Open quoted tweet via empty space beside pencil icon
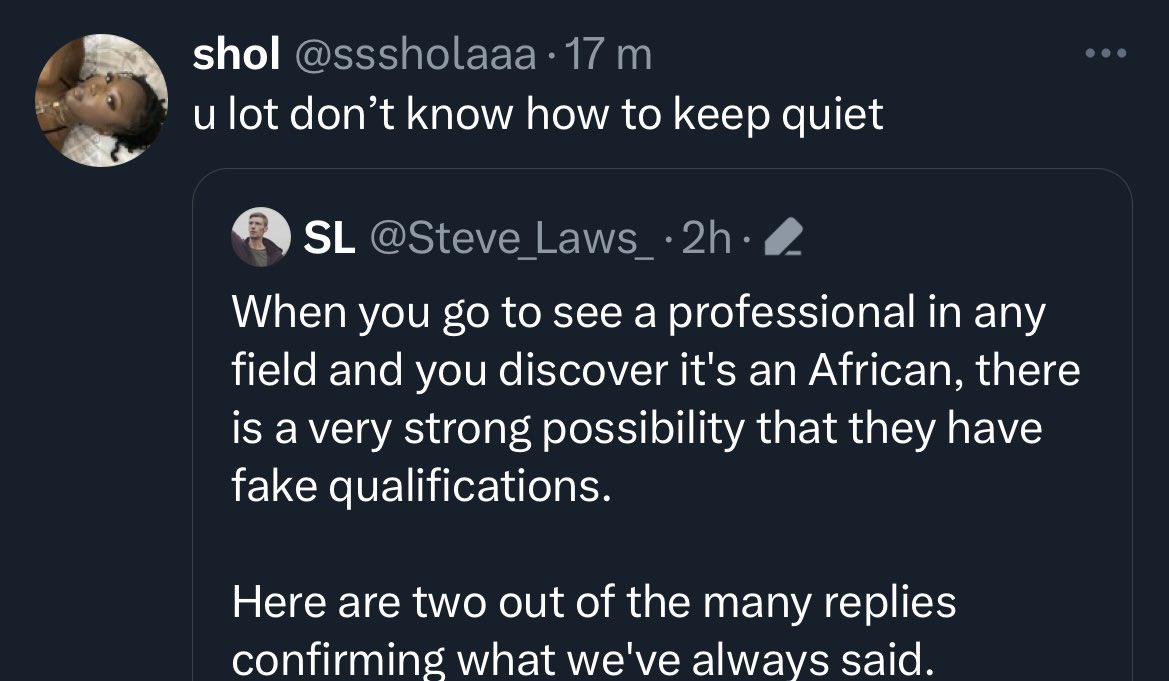1169x681 pixels. pyautogui.click(x=950, y=240)
